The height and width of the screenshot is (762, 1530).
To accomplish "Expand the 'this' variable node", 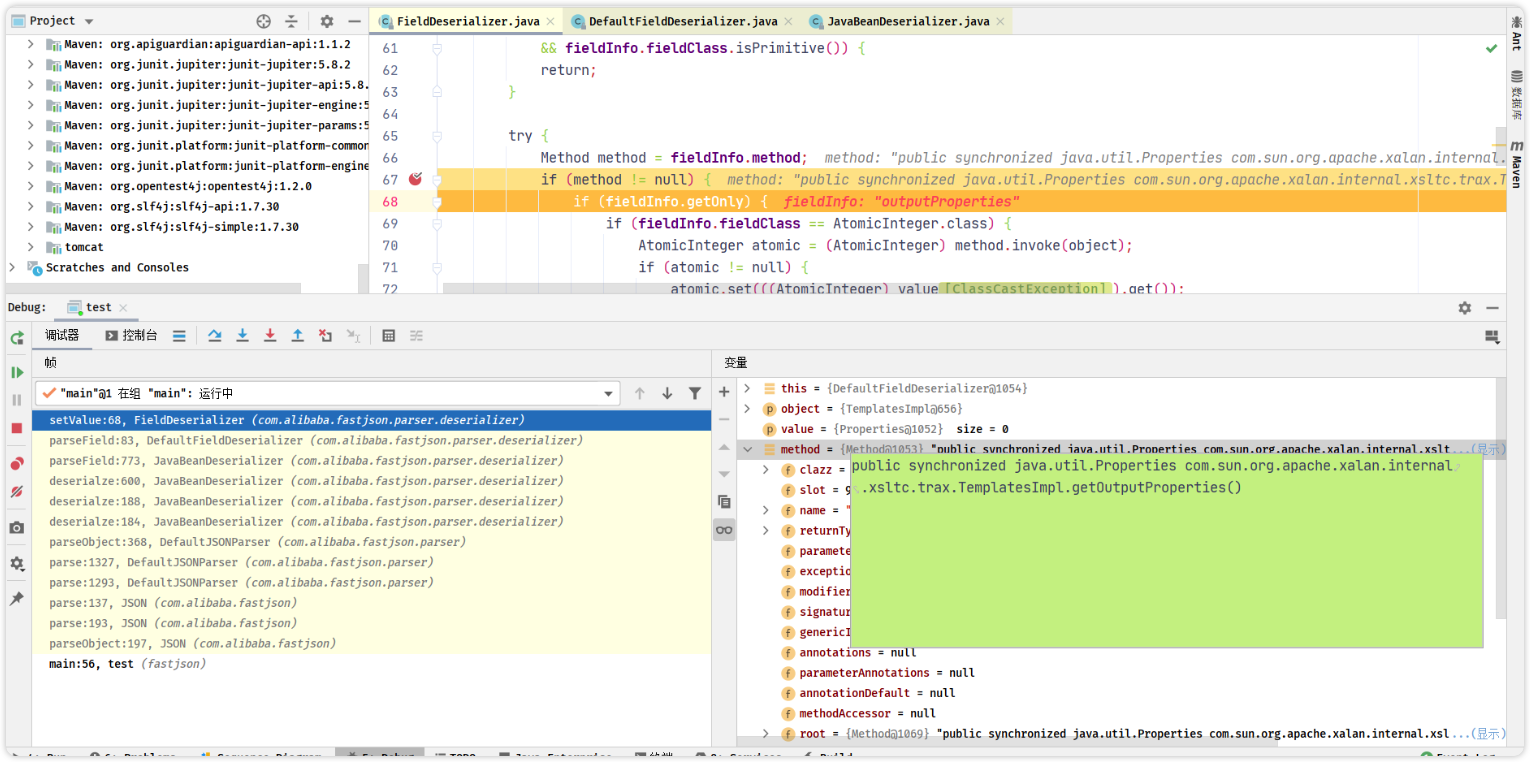I will click(x=747, y=388).
